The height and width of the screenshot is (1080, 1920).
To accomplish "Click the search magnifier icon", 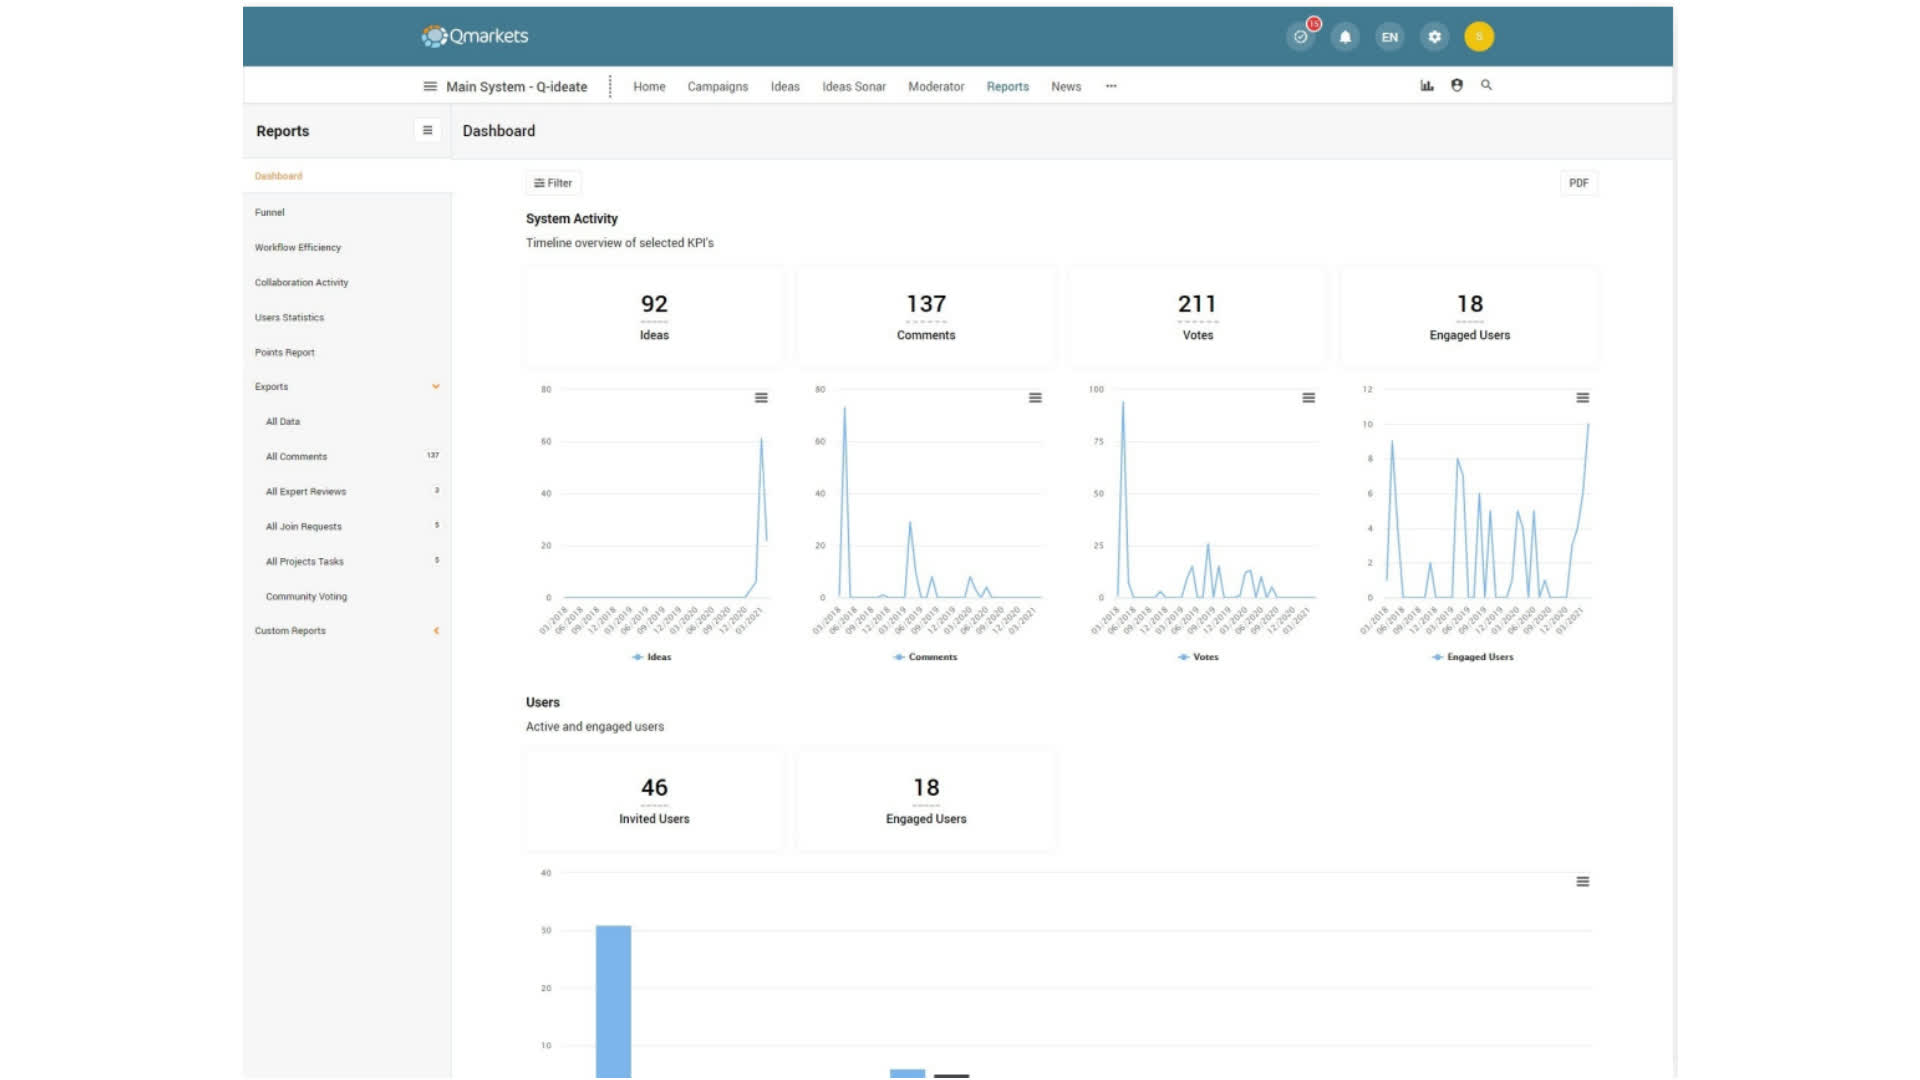I will tap(1486, 86).
